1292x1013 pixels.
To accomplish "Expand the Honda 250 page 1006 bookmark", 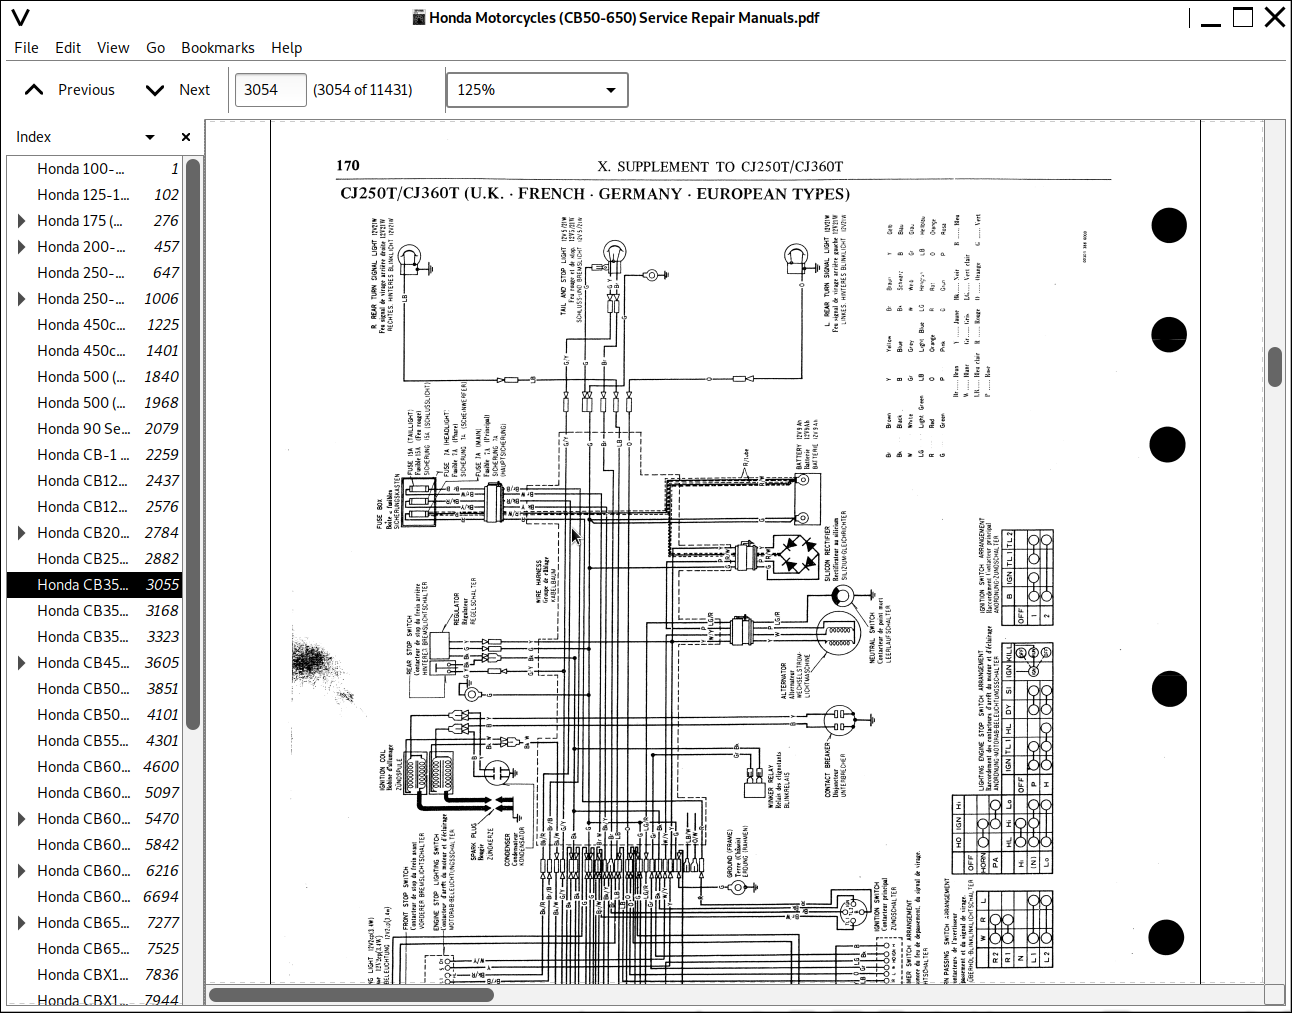I will point(21,299).
